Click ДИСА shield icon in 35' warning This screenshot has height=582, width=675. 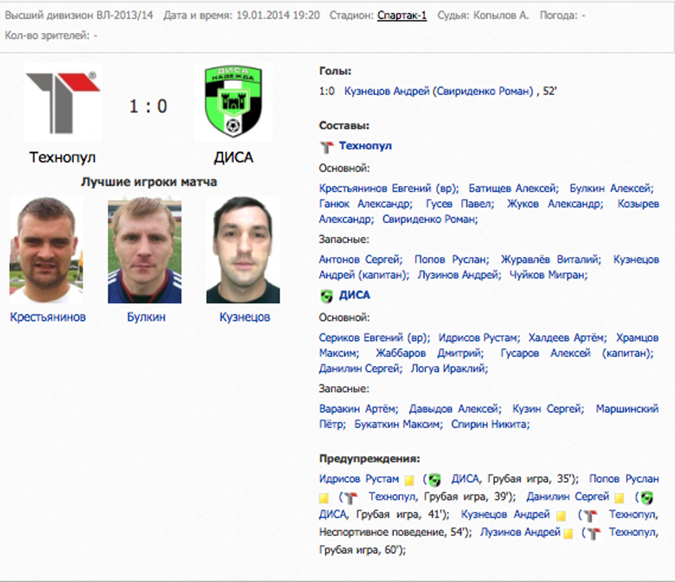(x=434, y=480)
